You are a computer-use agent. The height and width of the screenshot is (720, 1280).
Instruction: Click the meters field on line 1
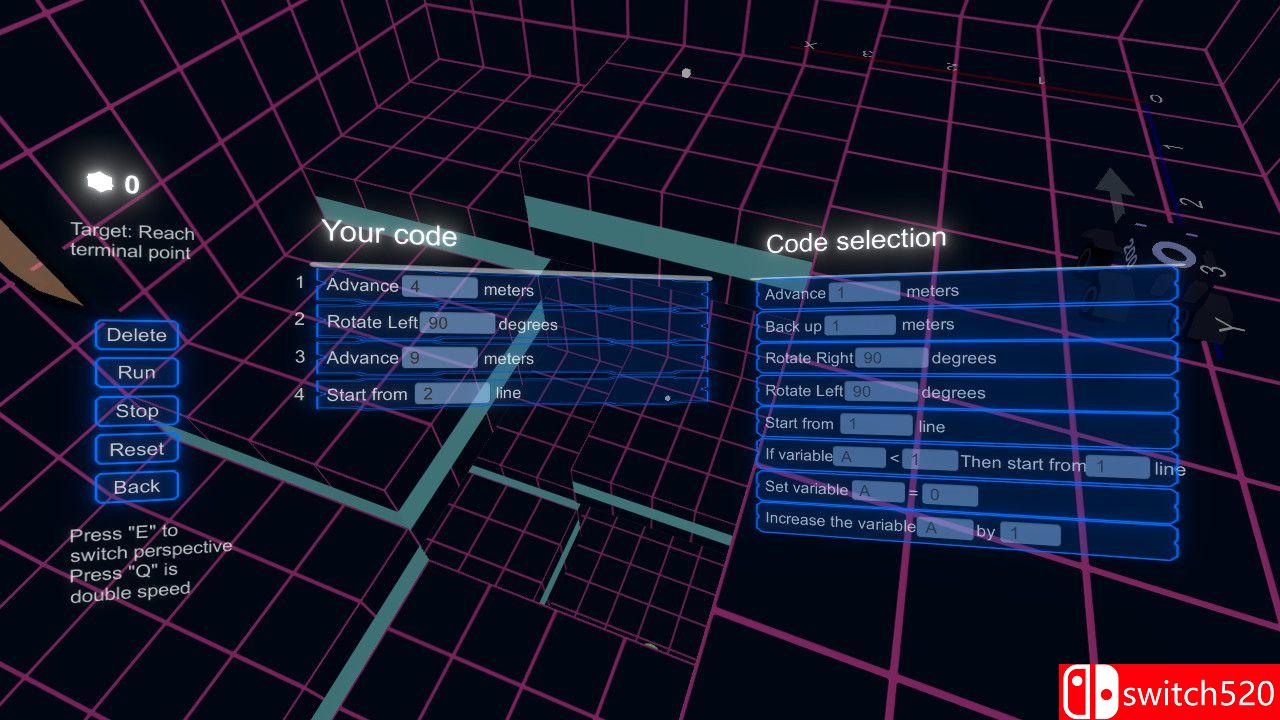coord(440,287)
